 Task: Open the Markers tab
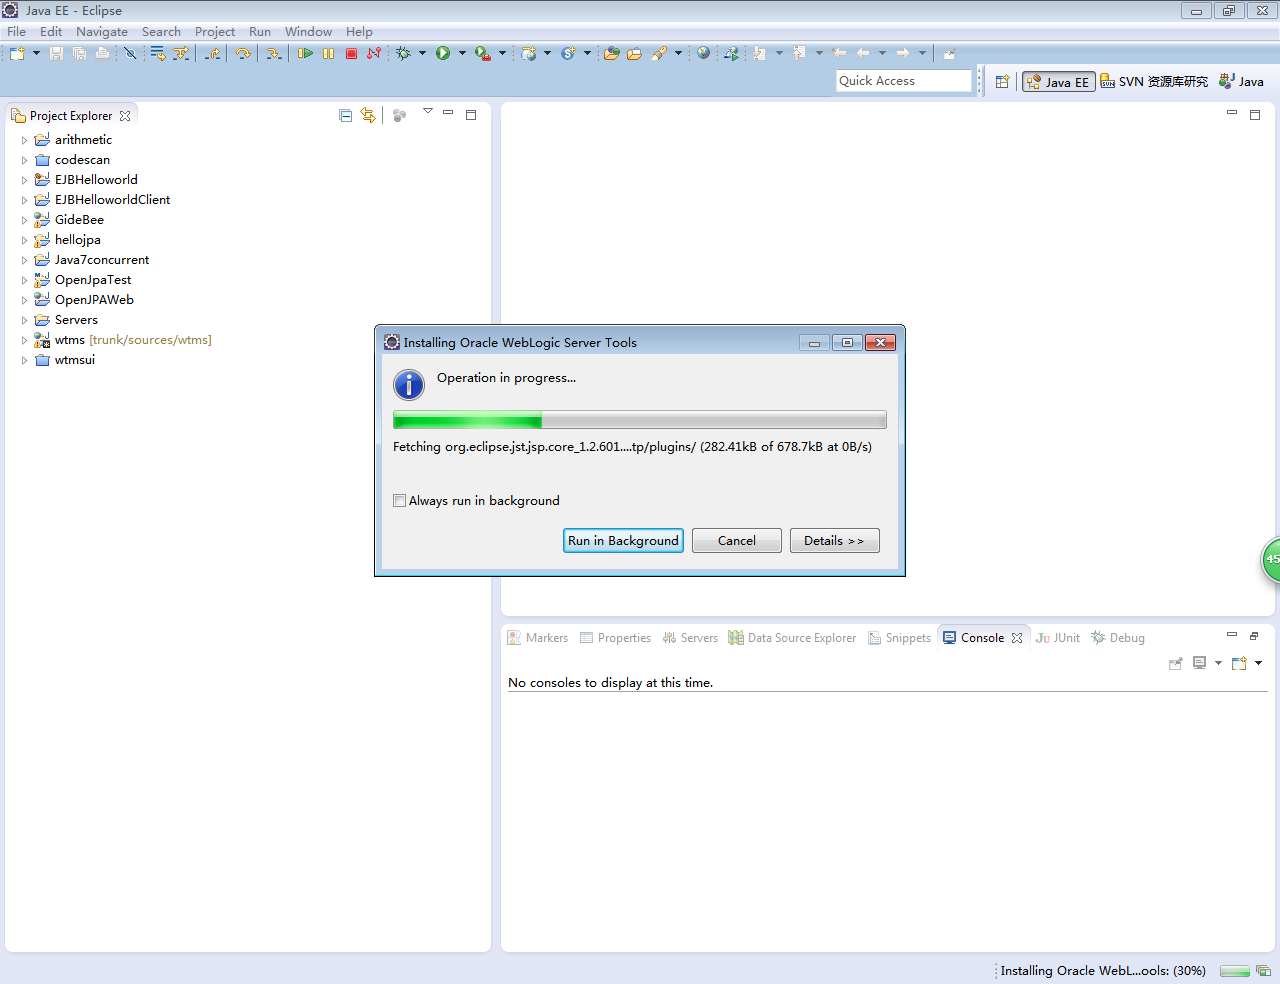pos(538,638)
